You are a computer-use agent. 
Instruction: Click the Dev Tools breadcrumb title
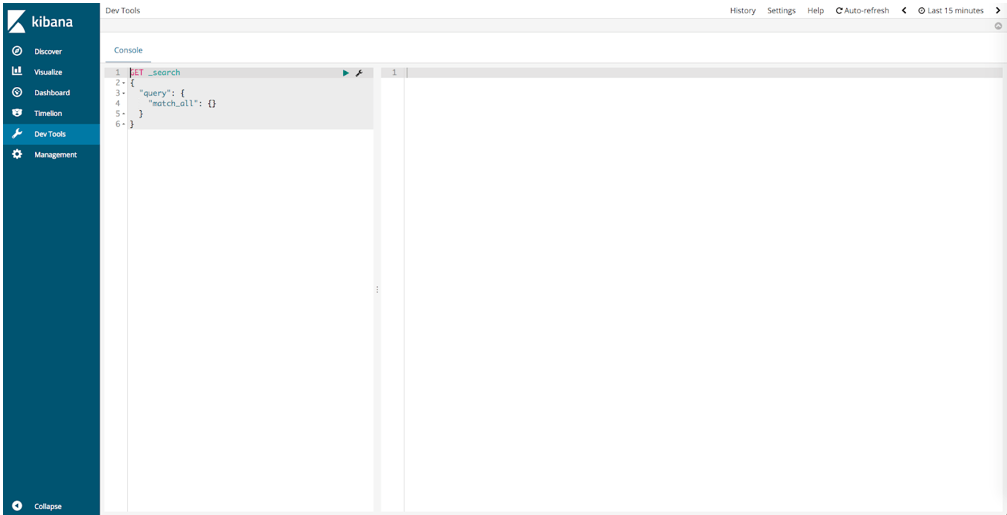pos(123,11)
